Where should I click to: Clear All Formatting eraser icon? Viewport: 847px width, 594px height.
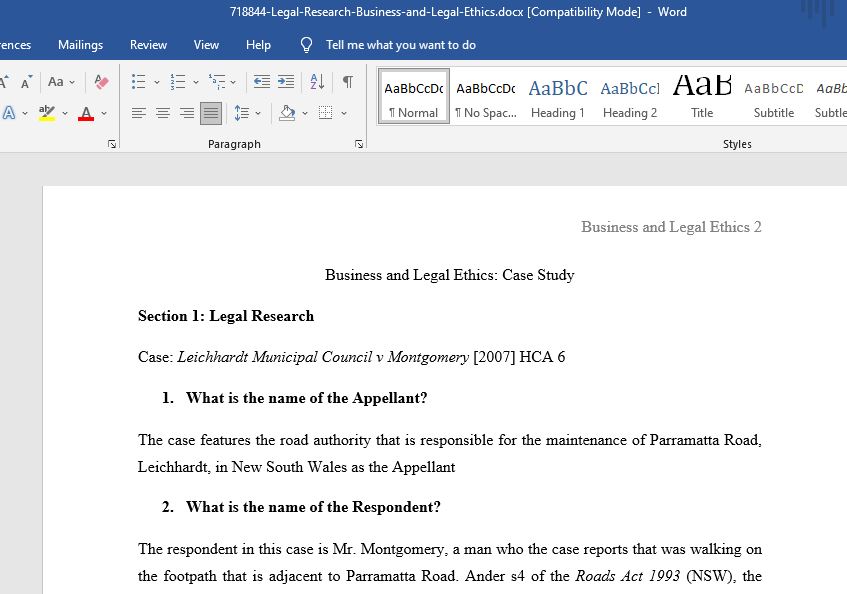tap(101, 82)
